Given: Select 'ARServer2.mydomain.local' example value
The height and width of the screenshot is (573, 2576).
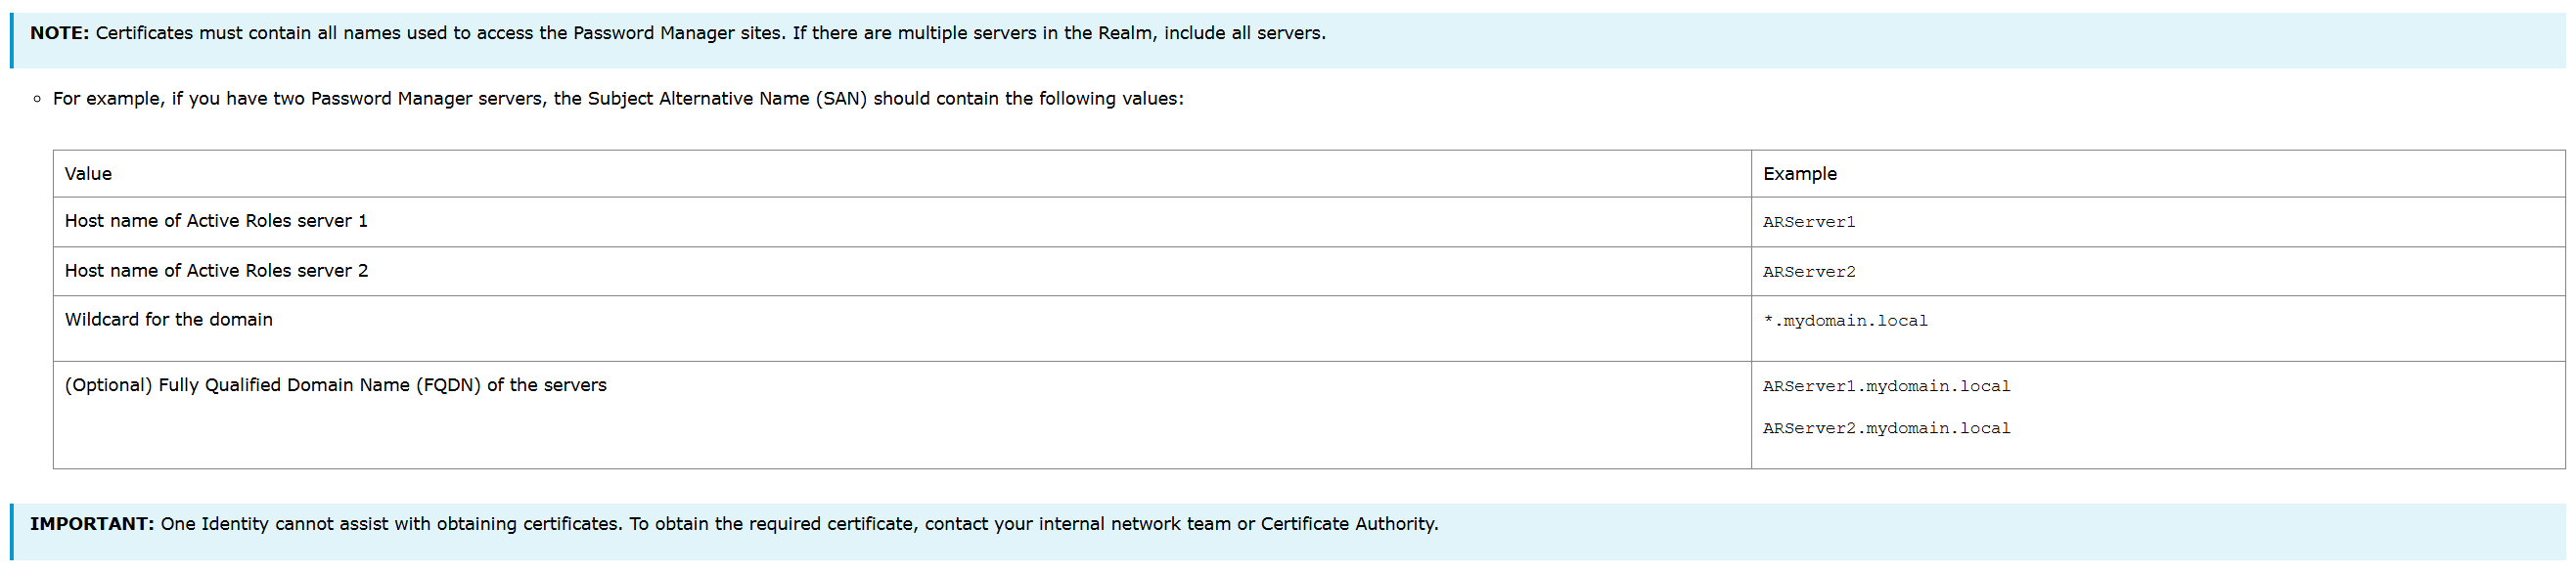Looking at the screenshot, I should click(x=1886, y=428).
